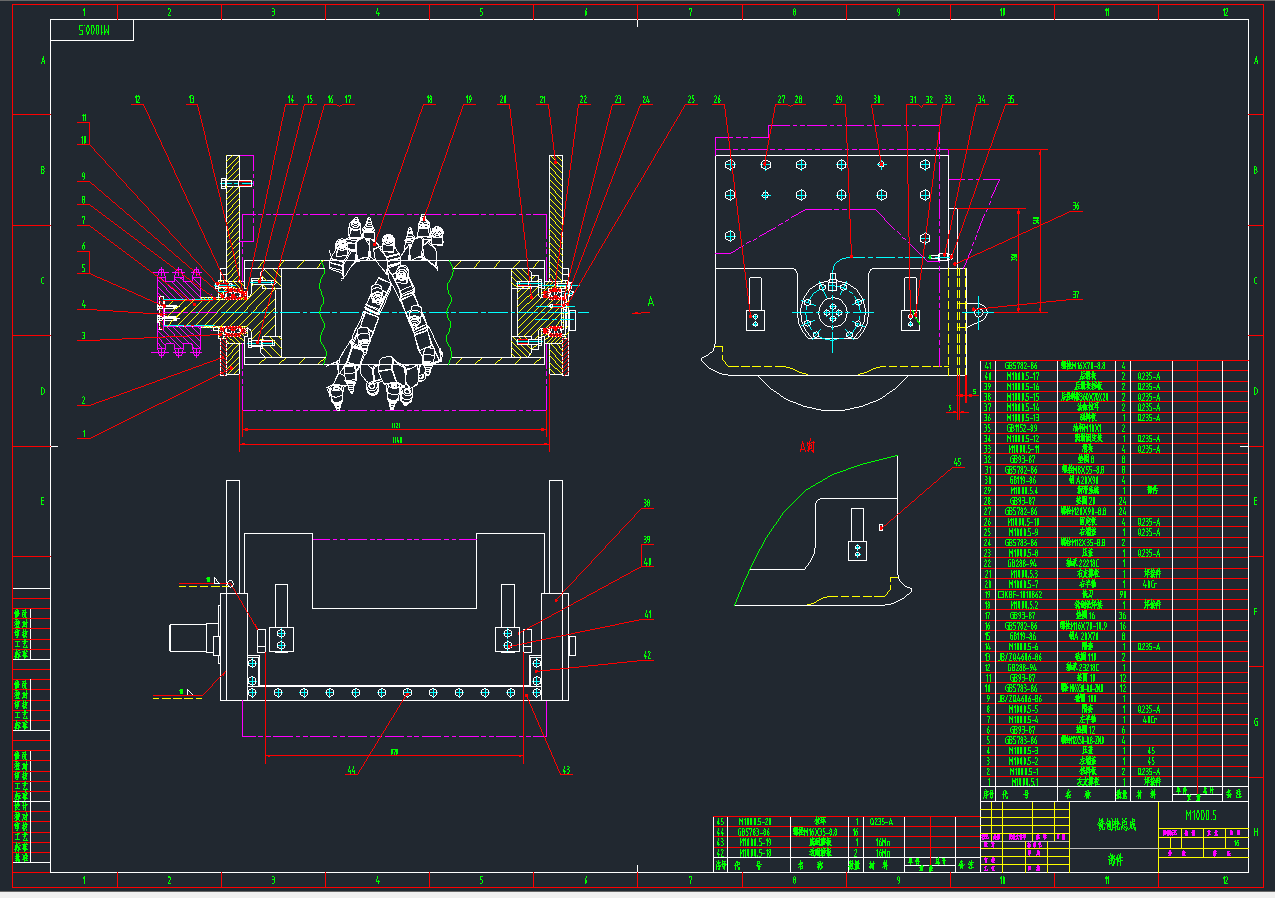The image size is (1275, 898).
Task: Pick callout balloon number 22
Action: [x=582, y=99]
